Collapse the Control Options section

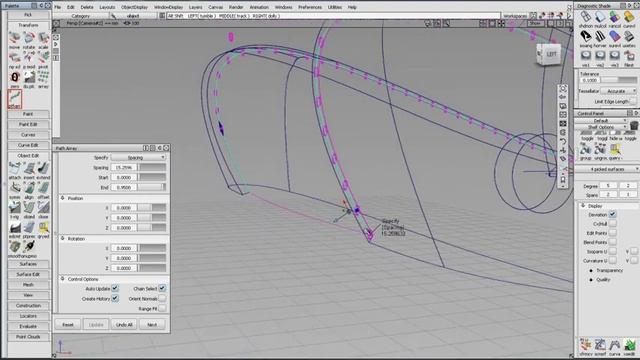coord(63,279)
